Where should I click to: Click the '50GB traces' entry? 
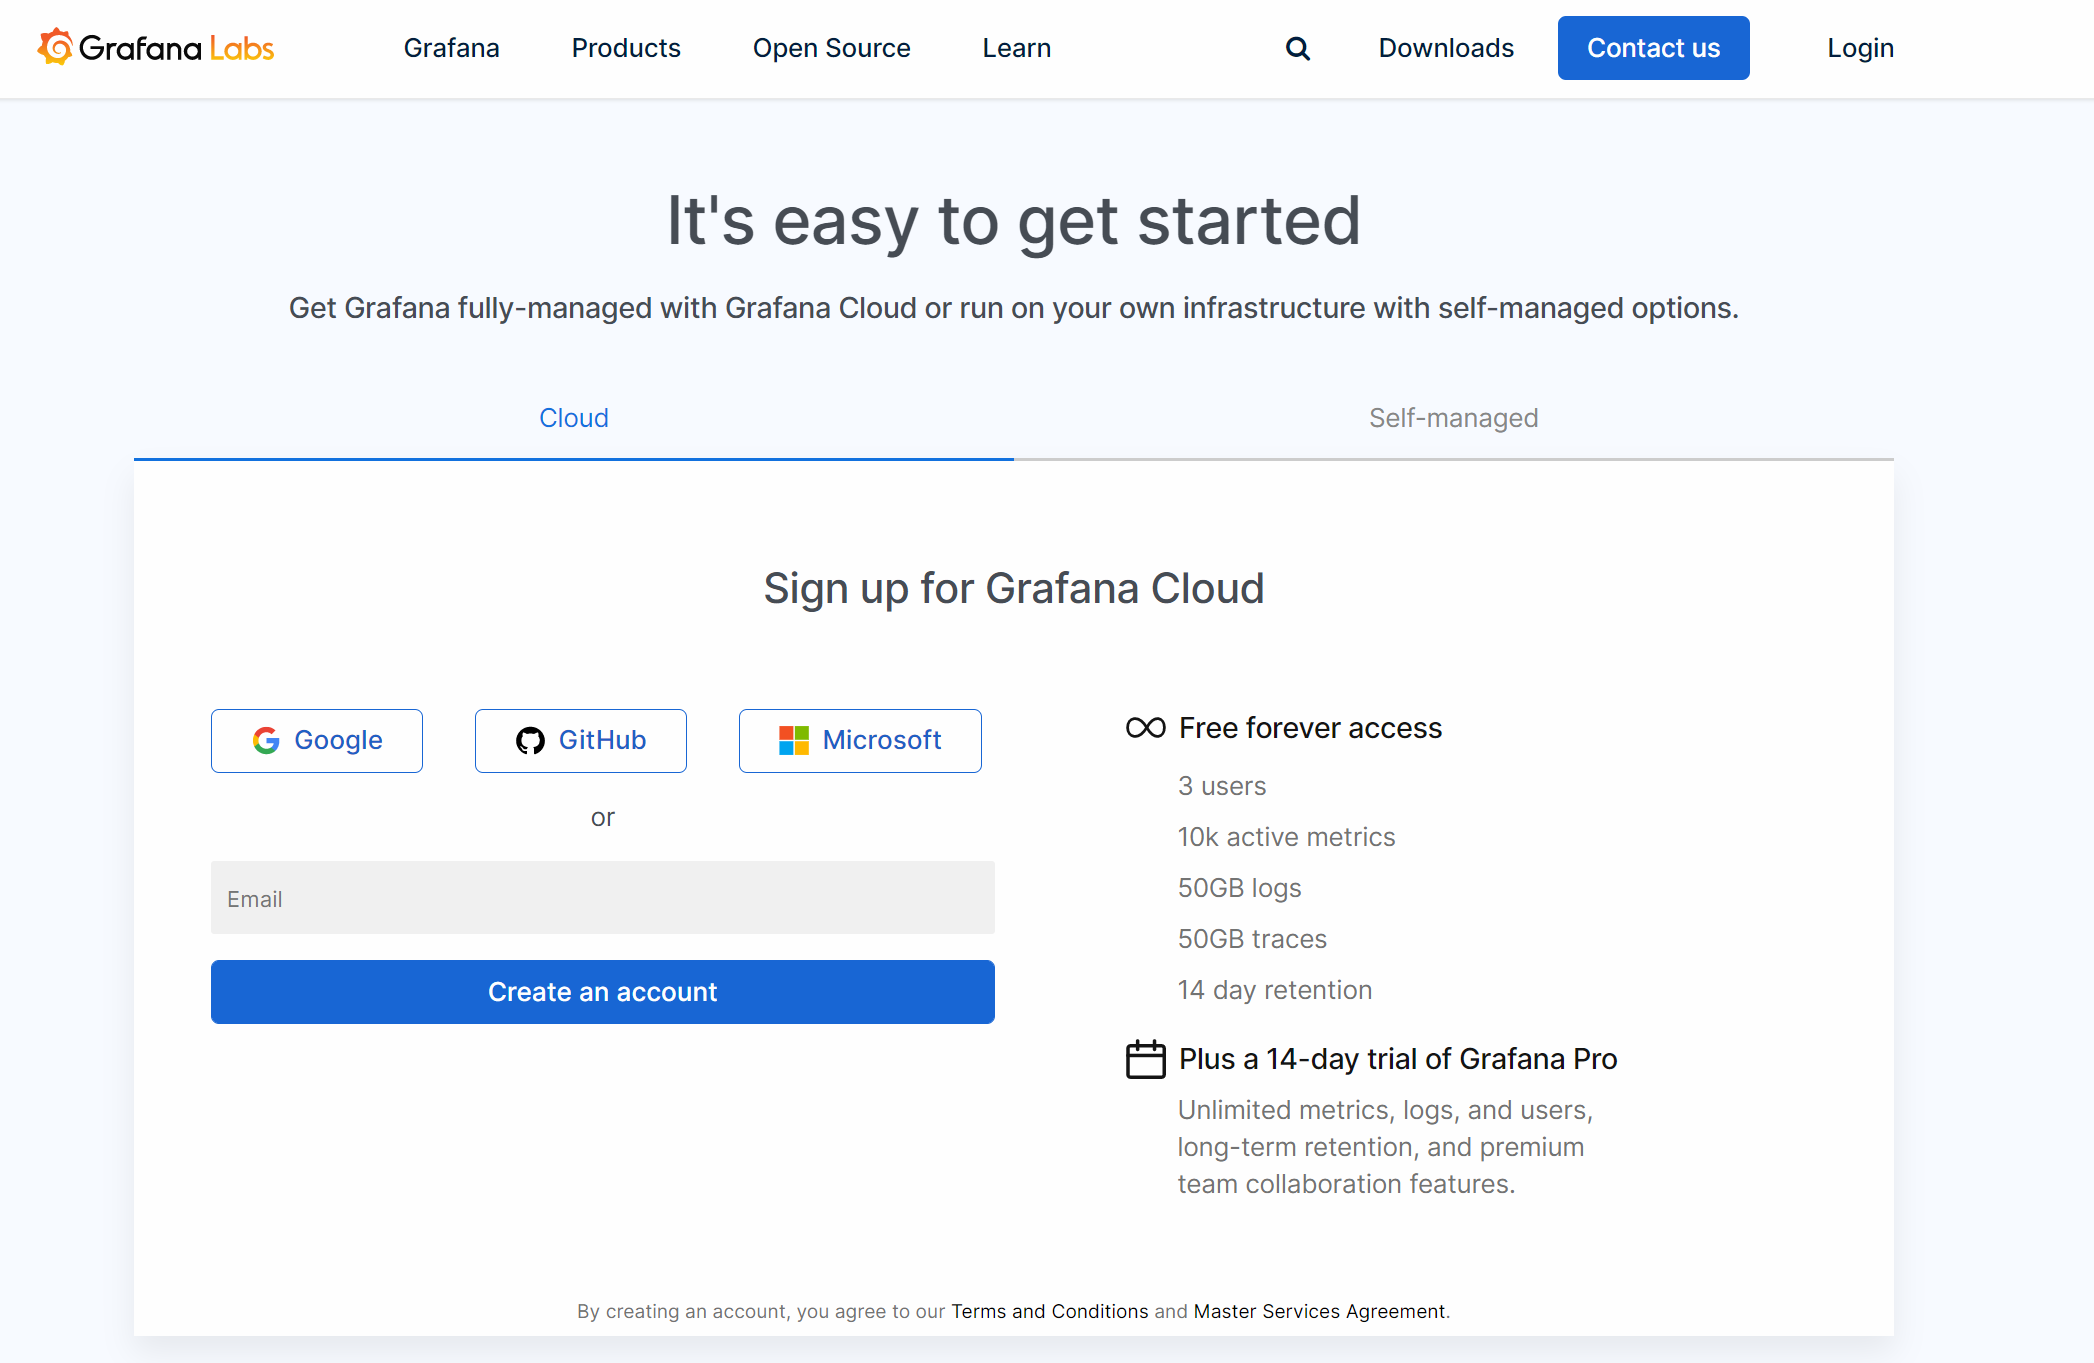[1252, 939]
